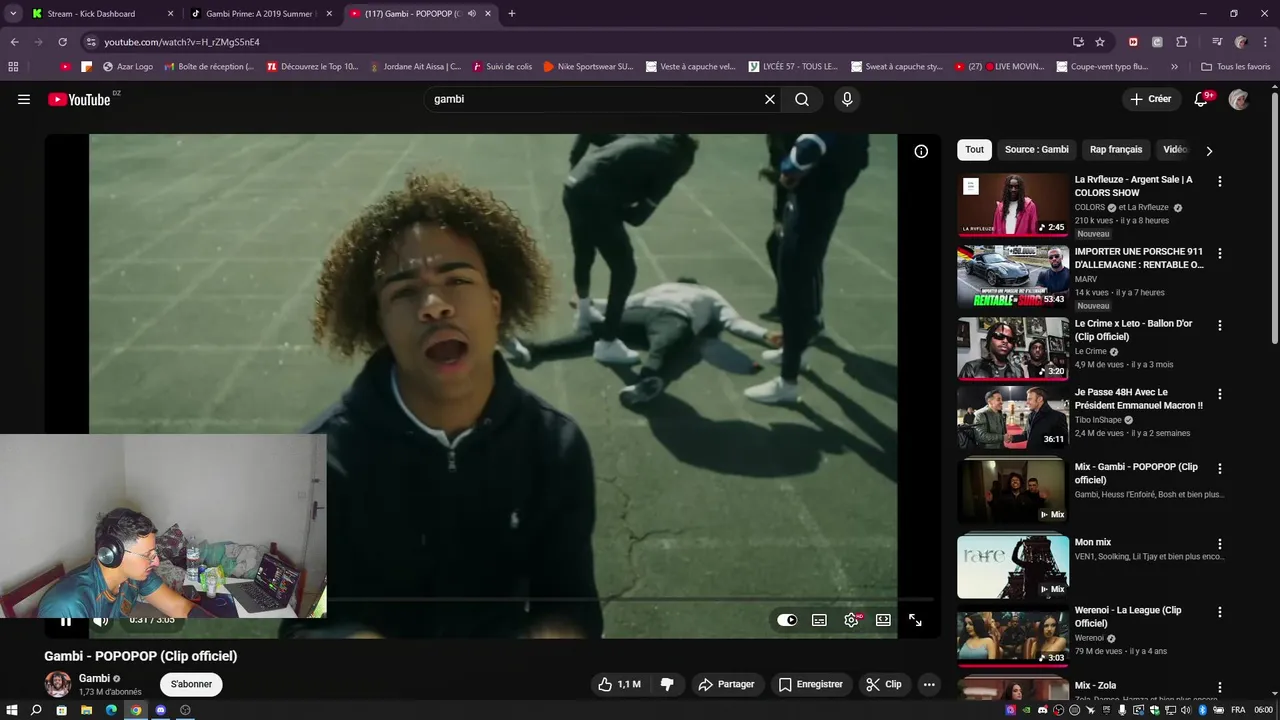Open player settings gear
This screenshot has width=1280, height=720.
[x=851, y=620]
